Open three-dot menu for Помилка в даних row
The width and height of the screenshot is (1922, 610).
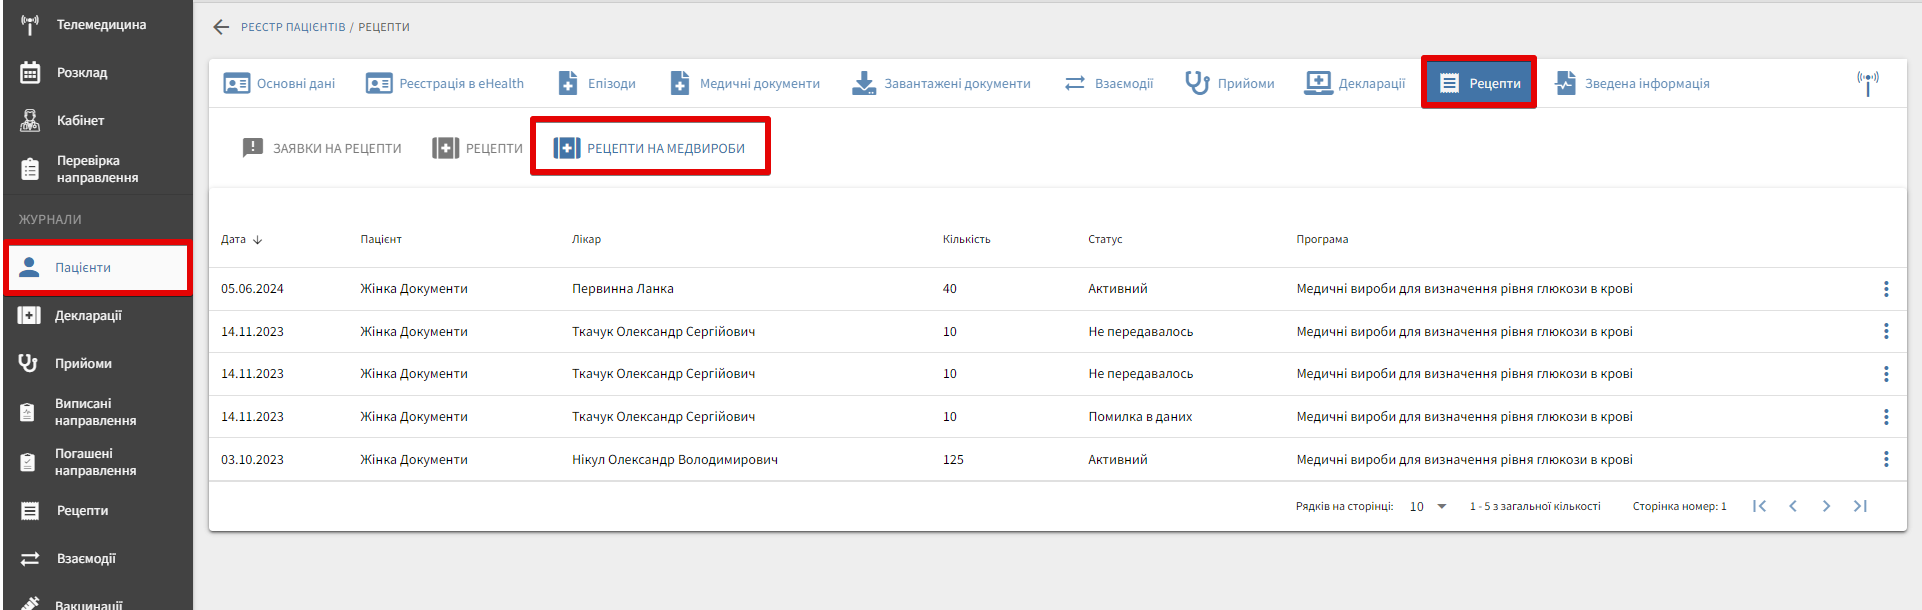point(1885,417)
